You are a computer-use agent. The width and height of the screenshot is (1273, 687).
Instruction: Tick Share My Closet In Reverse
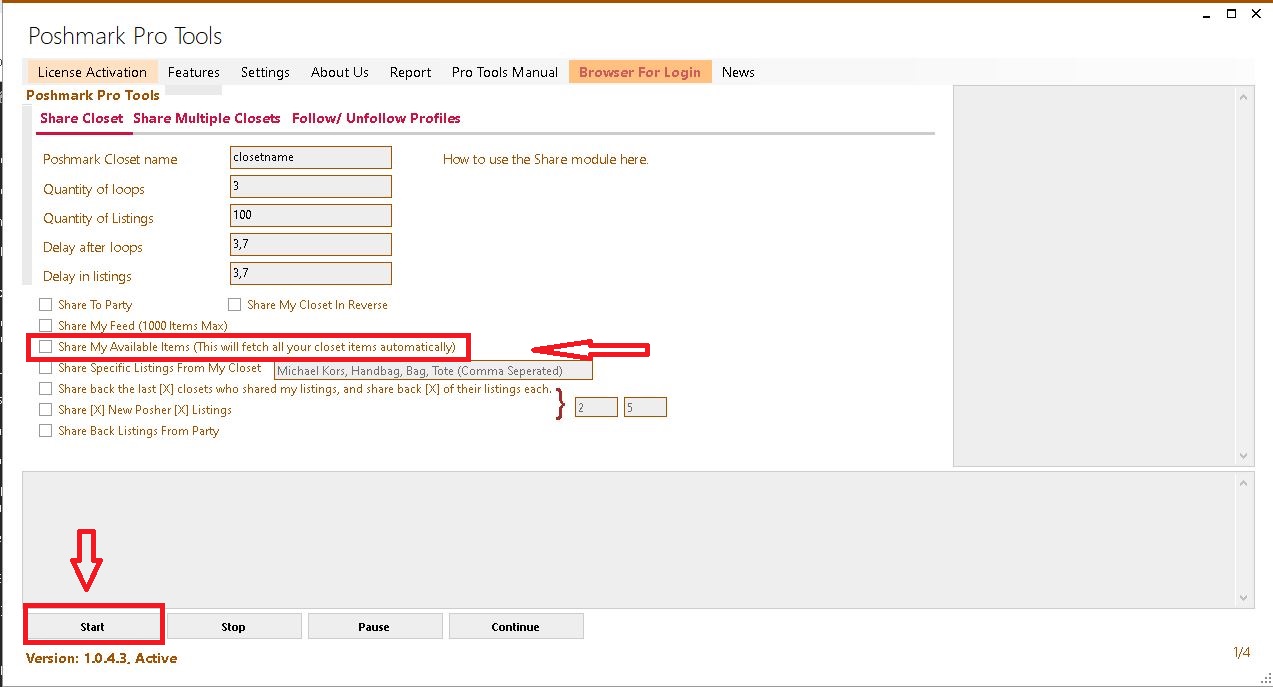pos(235,305)
